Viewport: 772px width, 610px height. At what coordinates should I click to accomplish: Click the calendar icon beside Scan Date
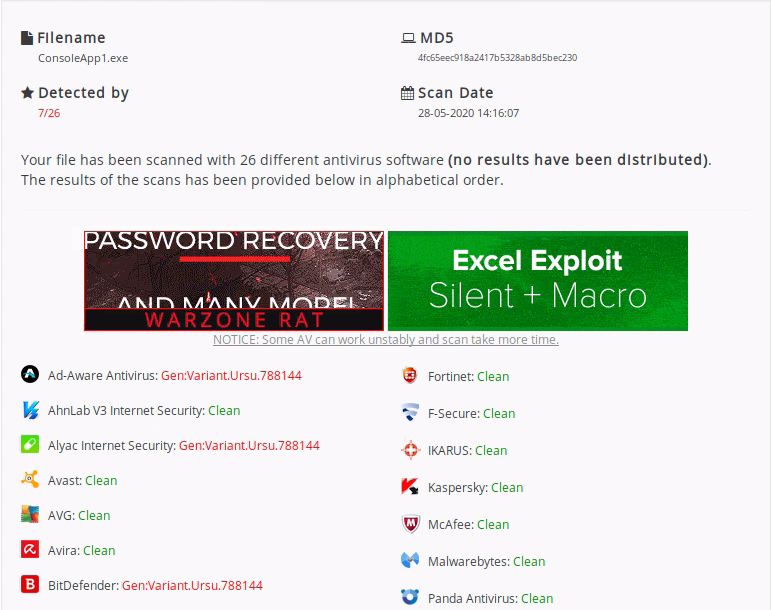408,93
